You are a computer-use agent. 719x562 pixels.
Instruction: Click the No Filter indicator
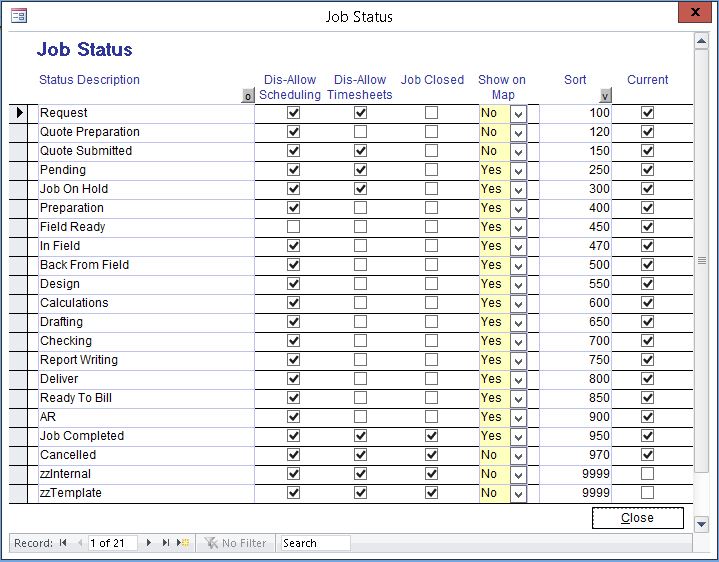236,543
